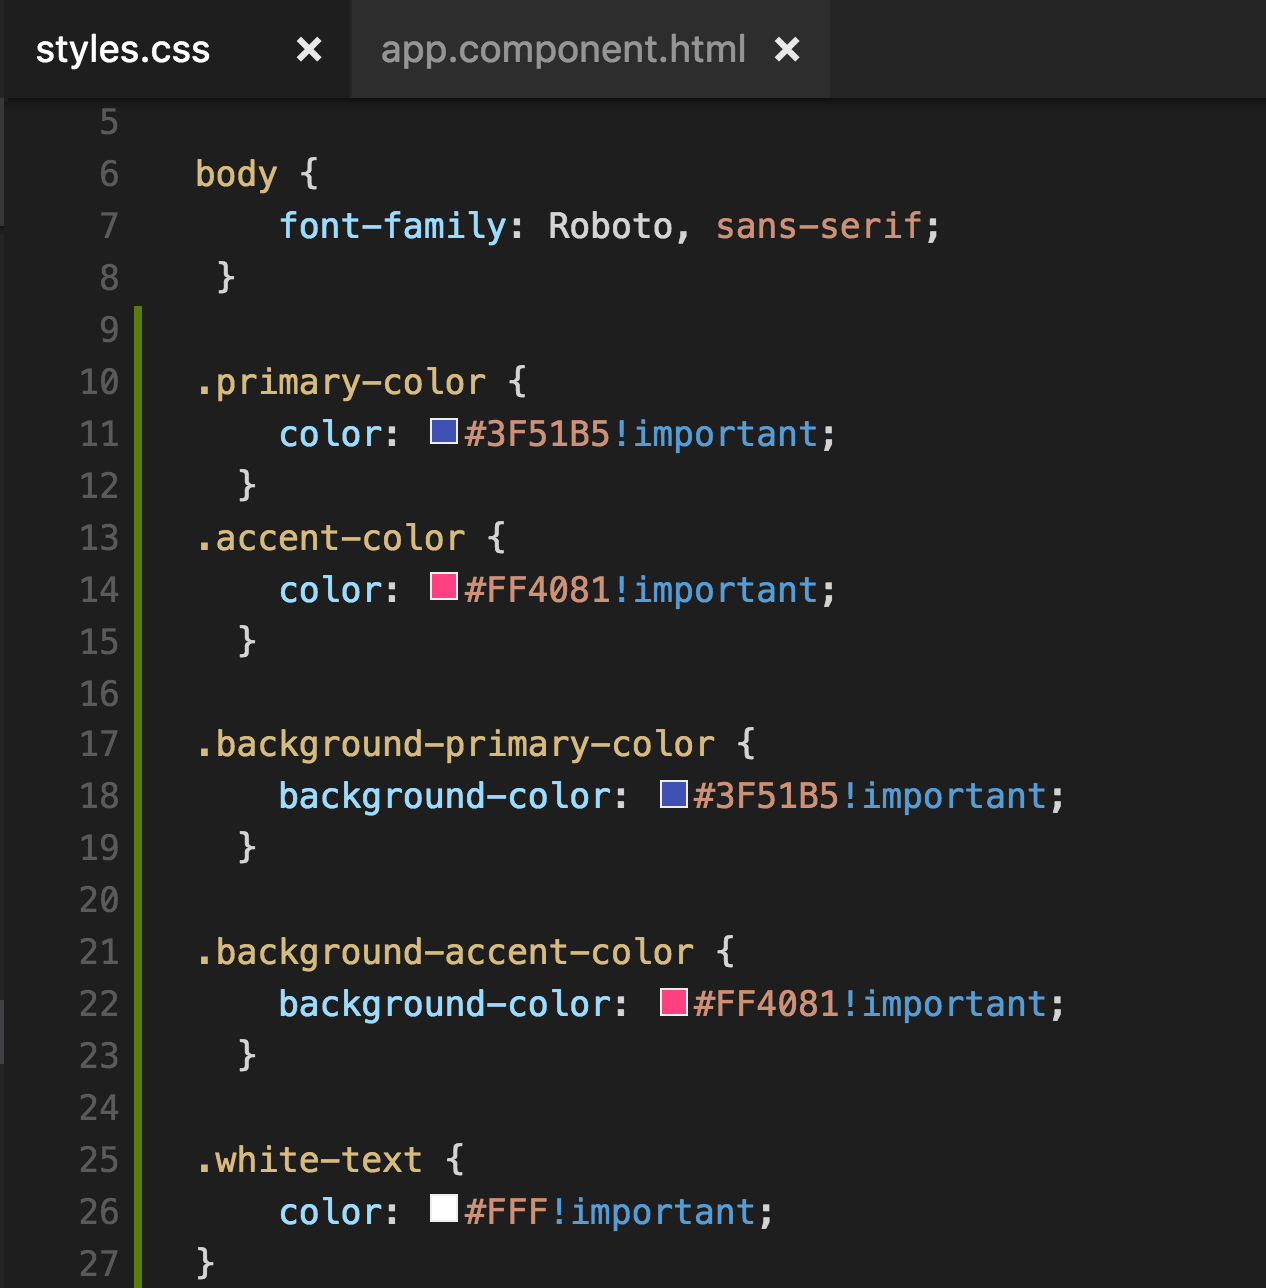Image resolution: width=1266 pixels, height=1288 pixels.
Task: Click the background-accent-color #FF4081 swatch
Action: (x=674, y=1002)
